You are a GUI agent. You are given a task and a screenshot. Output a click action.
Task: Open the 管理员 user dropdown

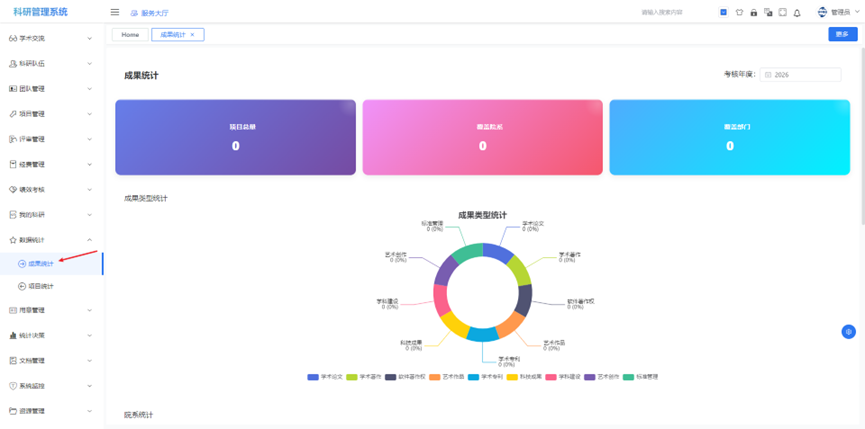838,13
